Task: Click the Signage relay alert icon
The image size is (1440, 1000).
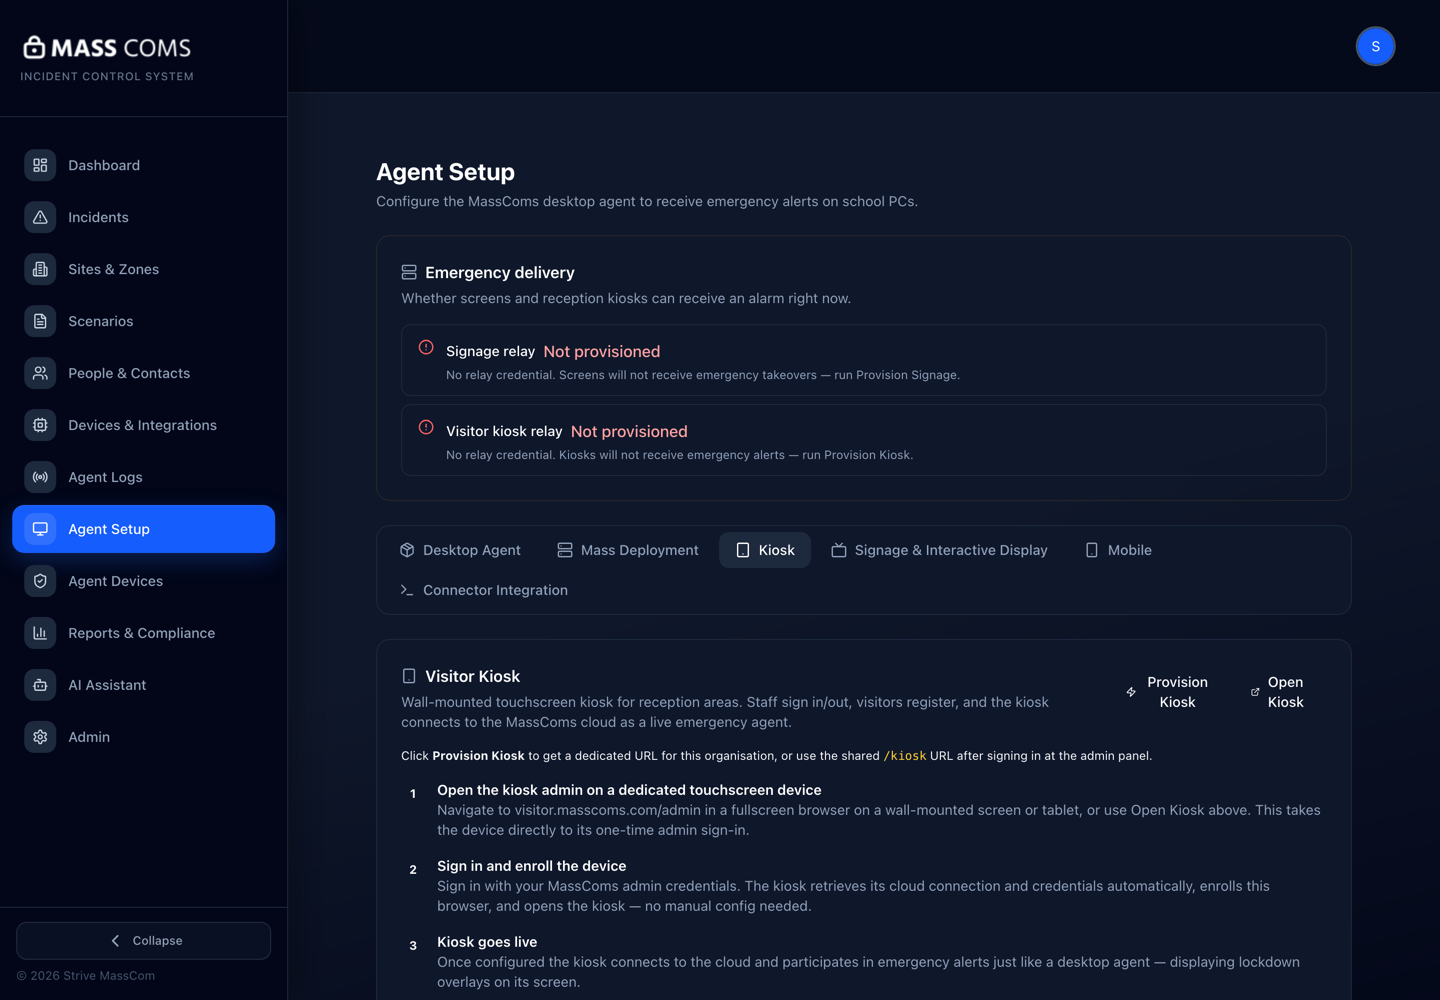Action: 426,347
